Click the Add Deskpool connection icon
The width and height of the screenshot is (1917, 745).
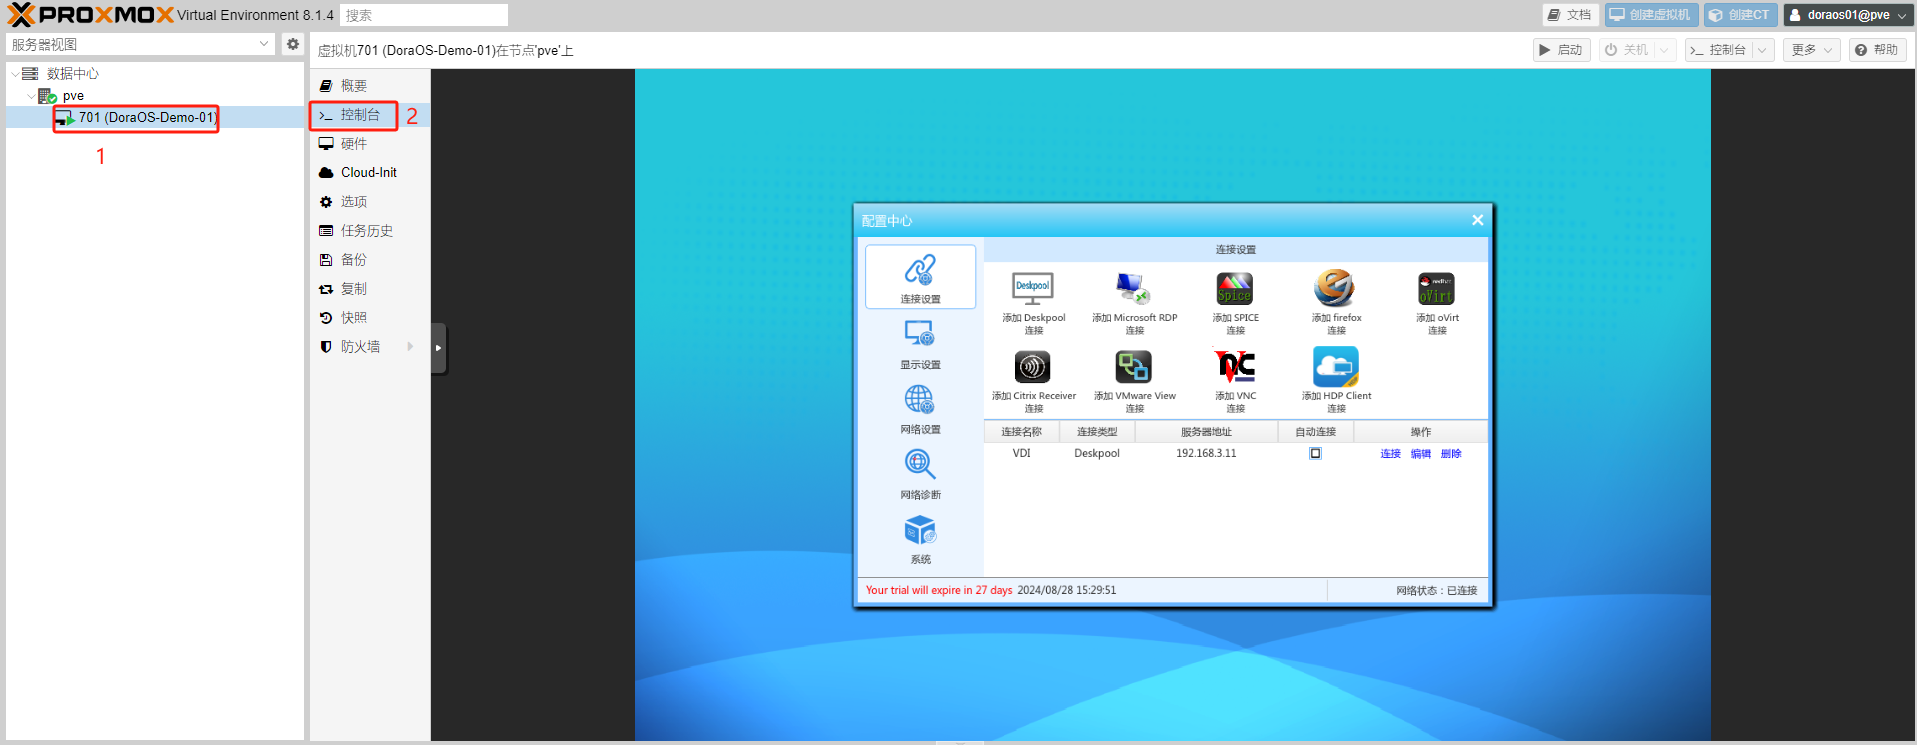click(1033, 289)
